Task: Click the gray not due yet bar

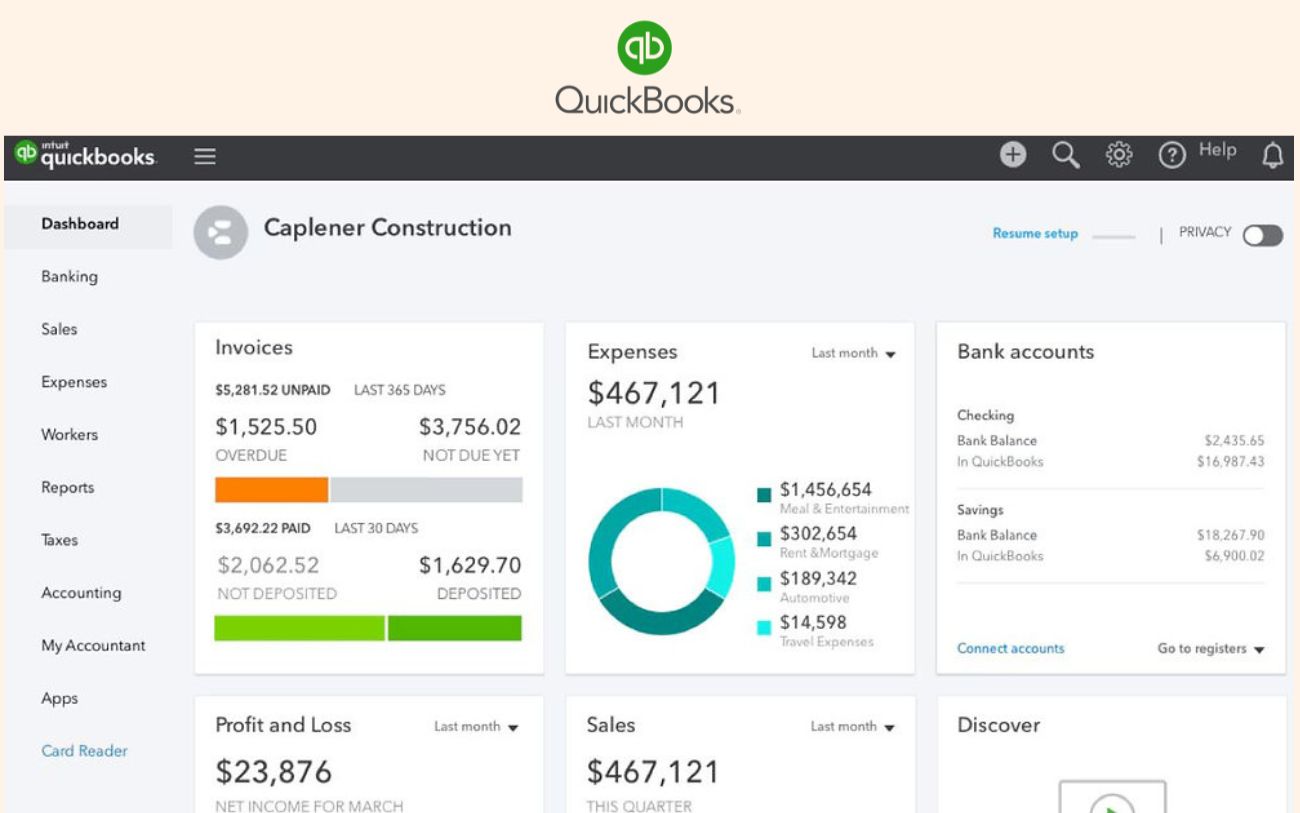Action: point(426,489)
